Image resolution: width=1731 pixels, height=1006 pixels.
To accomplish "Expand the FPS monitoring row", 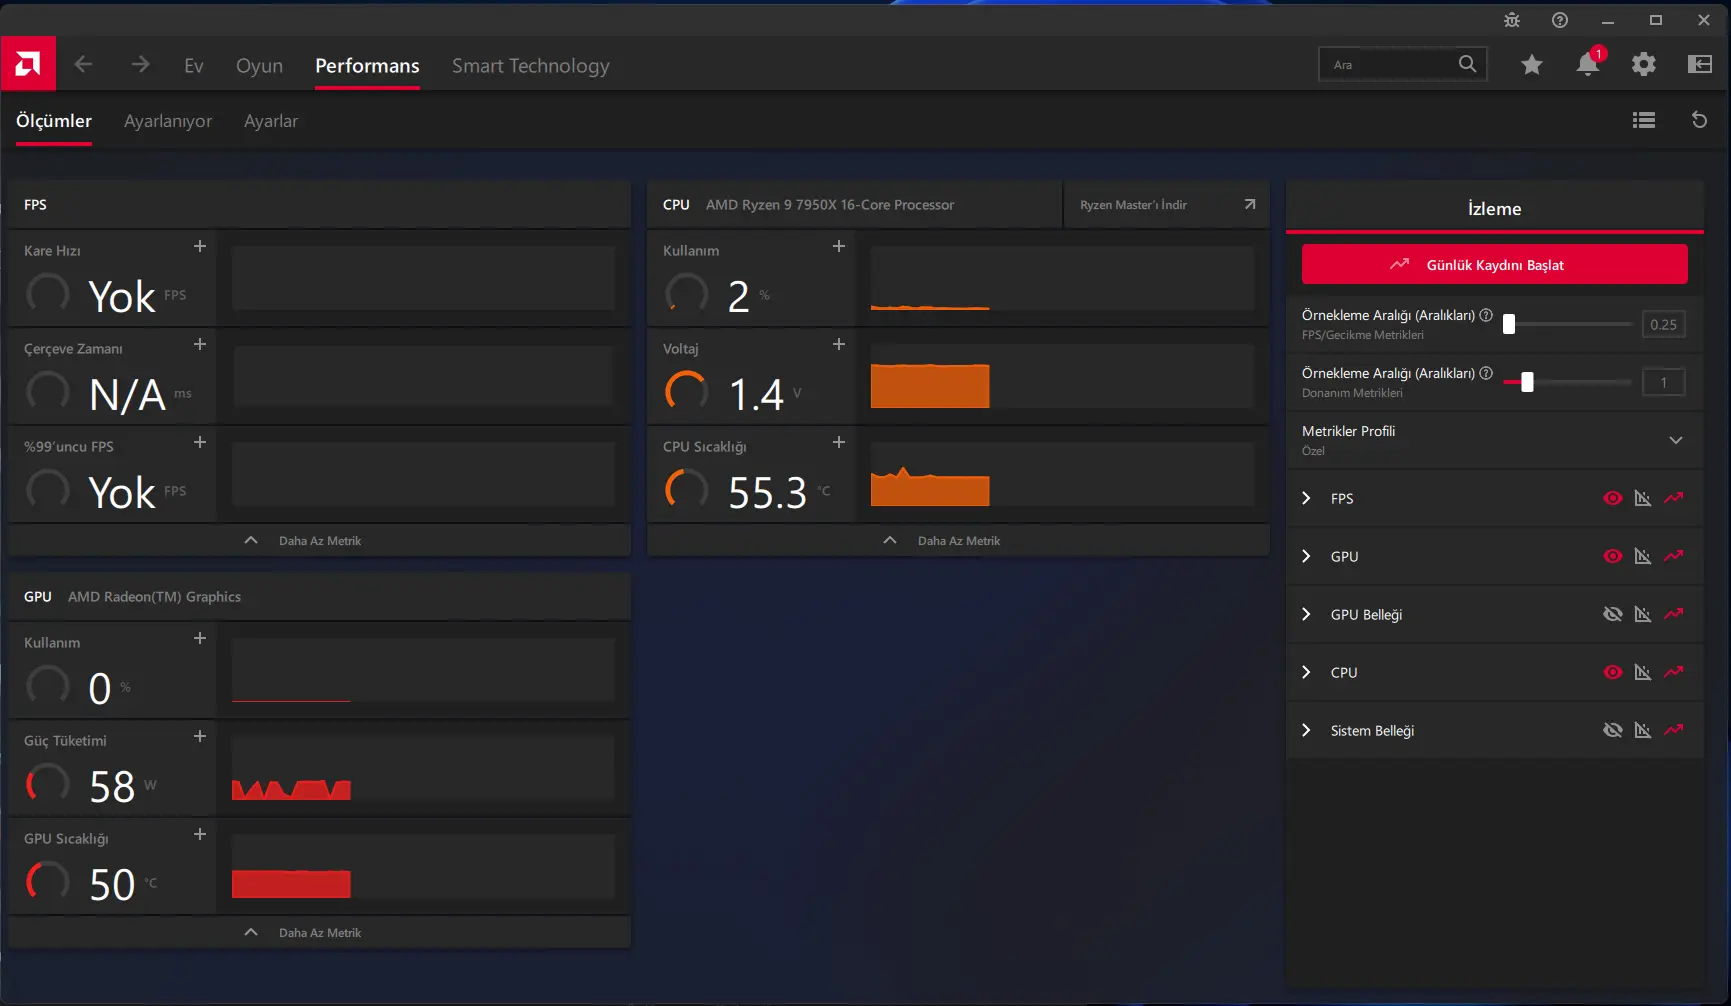I will 1306,498.
